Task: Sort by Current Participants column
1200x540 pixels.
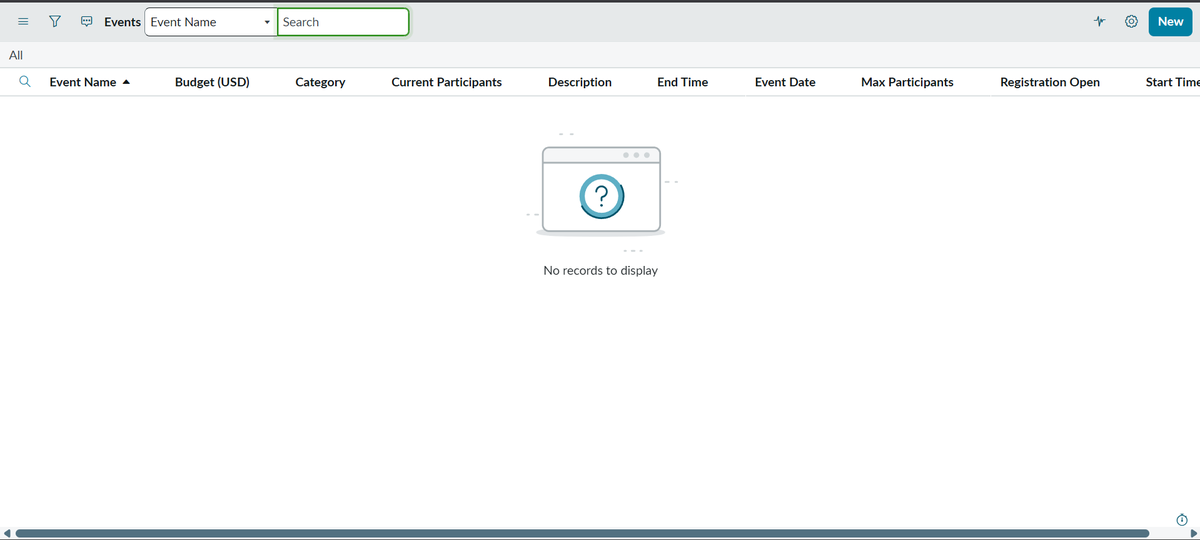Action: click(x=447, y=82)
